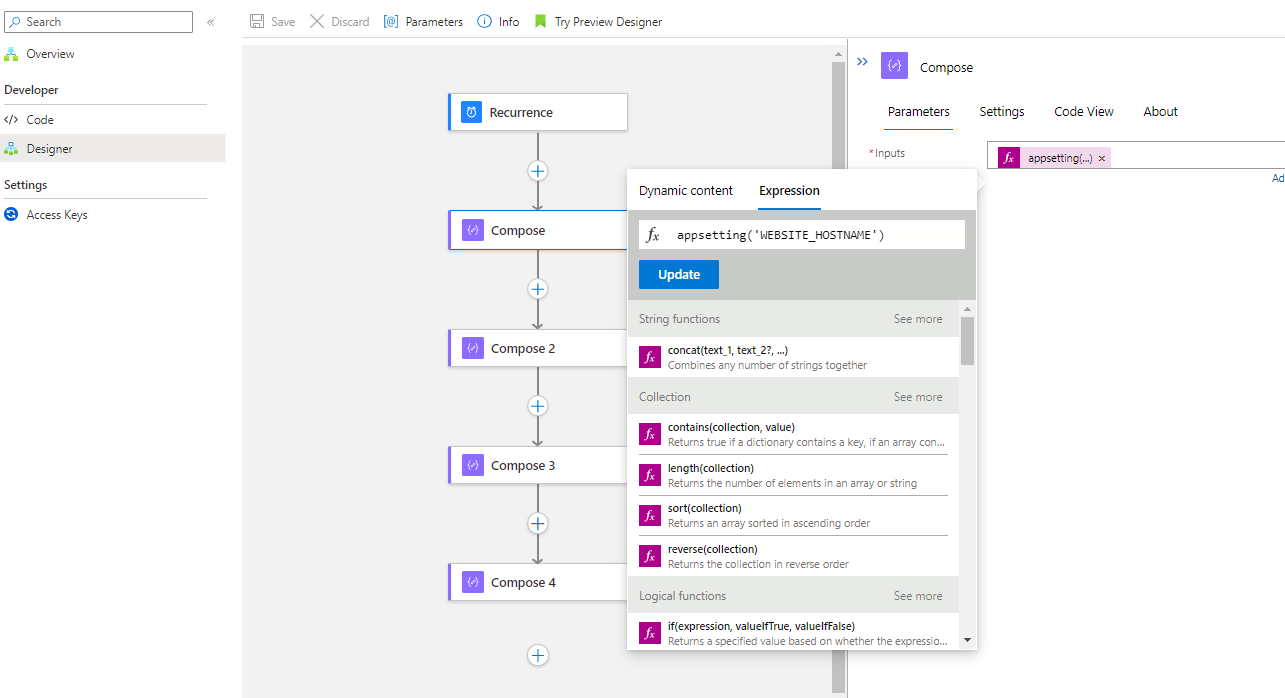The height and width of the screenshot is (698, 1285).
Task: Remove the appsetting expression token
Action: tap(1102, 158)
